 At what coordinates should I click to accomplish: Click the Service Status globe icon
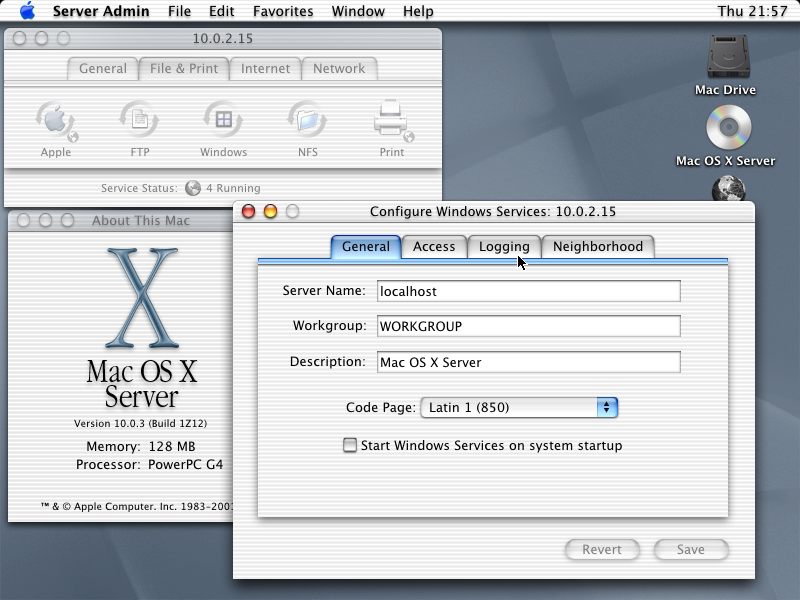pos(193,188)
